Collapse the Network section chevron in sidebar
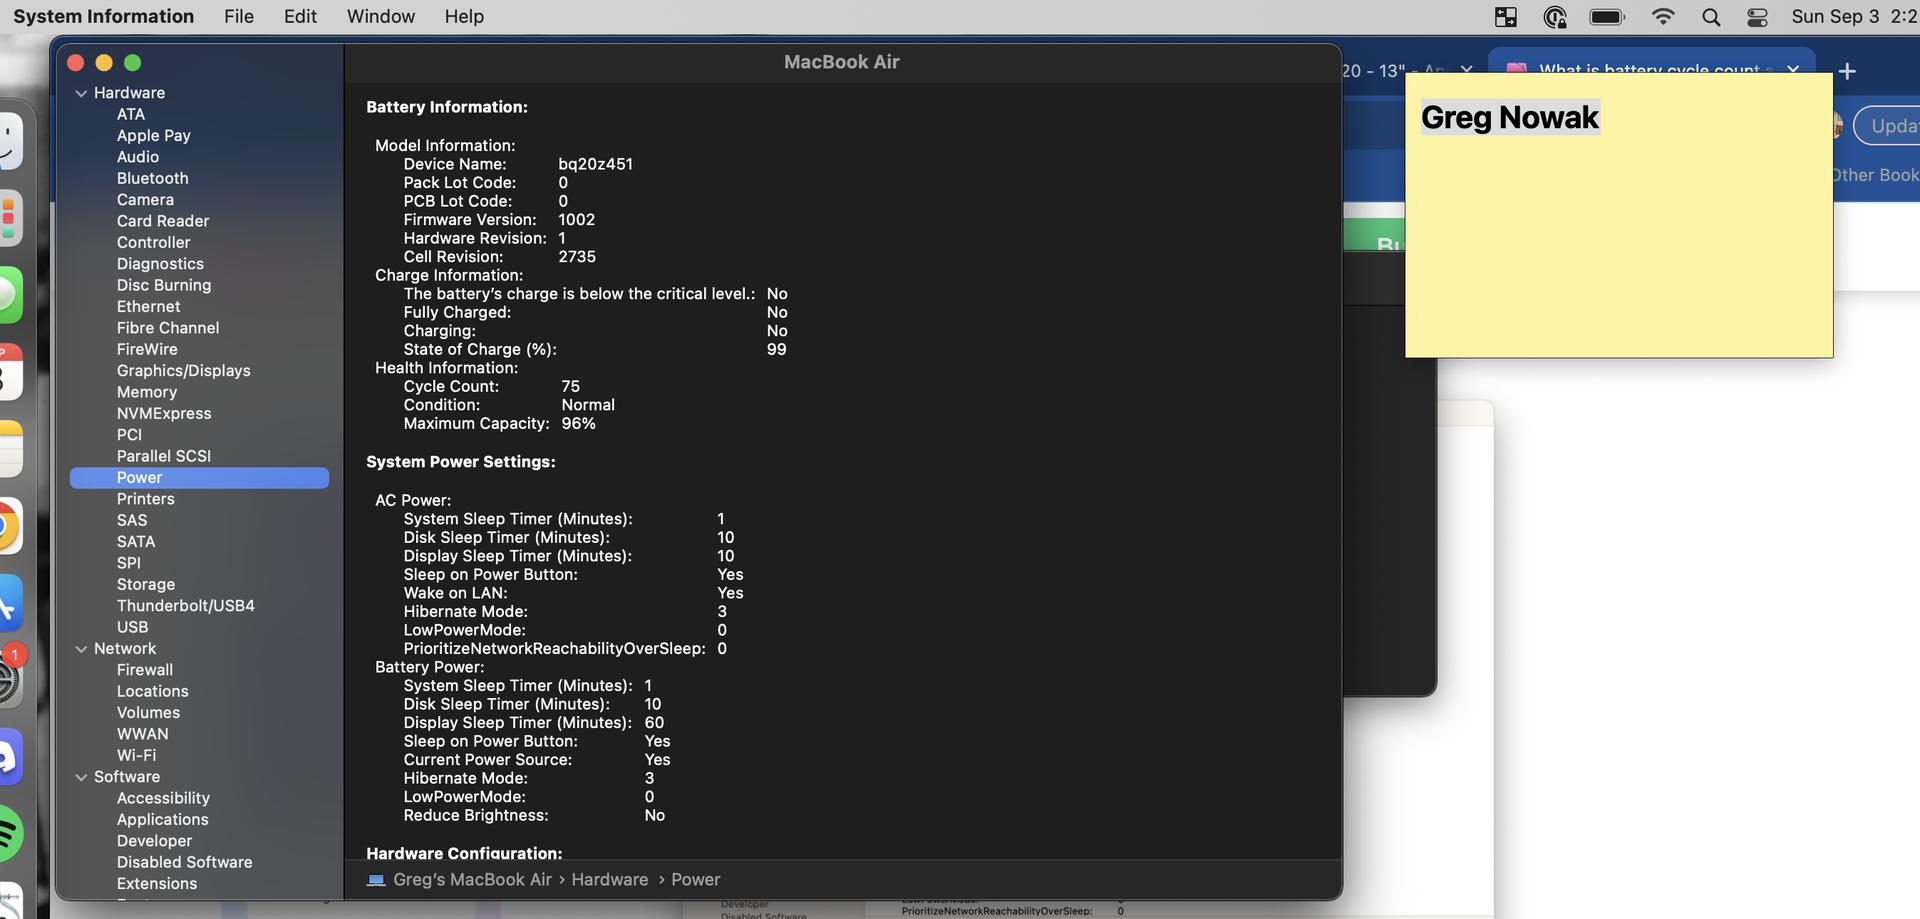Screen dimensions: 1920x919 point(81,649)
